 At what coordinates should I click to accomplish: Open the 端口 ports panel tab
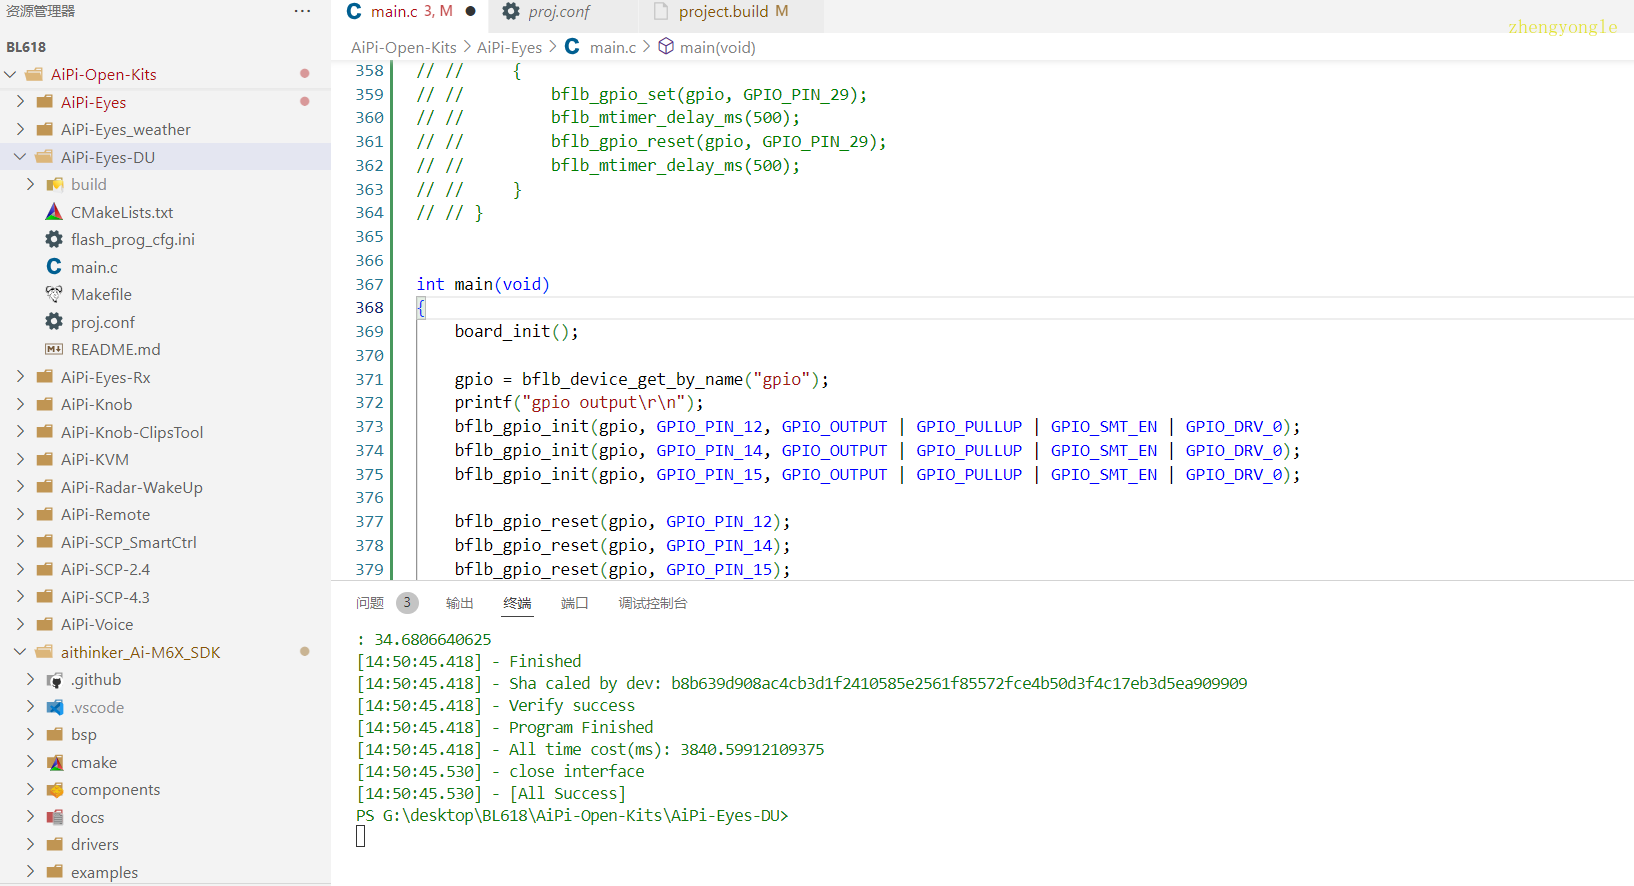(575, 603)
